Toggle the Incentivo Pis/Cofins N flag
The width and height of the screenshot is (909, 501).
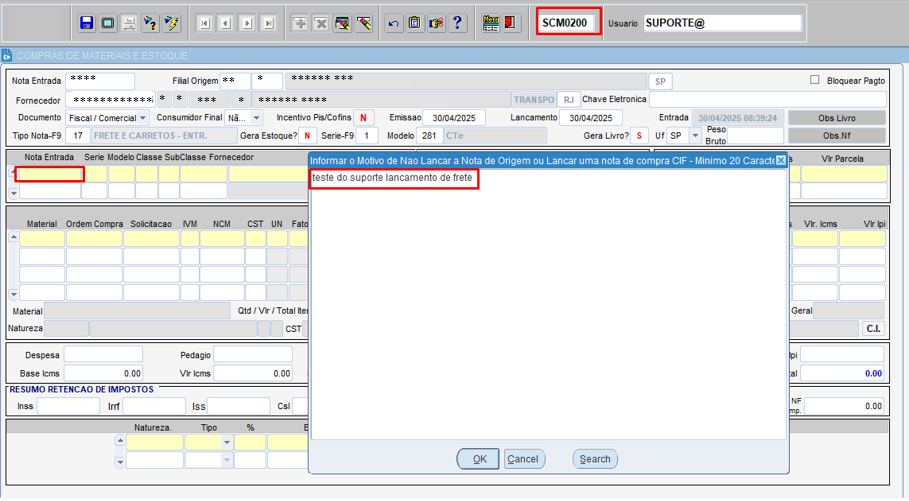365,118
